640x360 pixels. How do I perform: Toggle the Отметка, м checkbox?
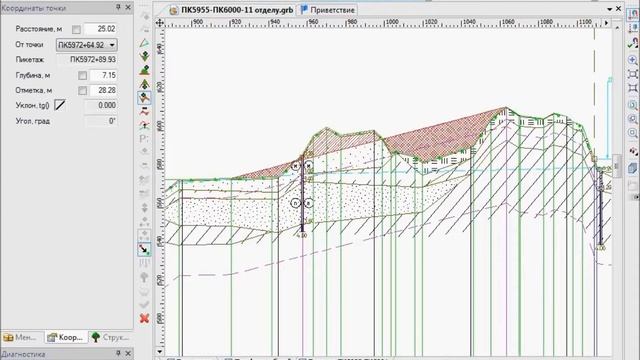point(82,91)
